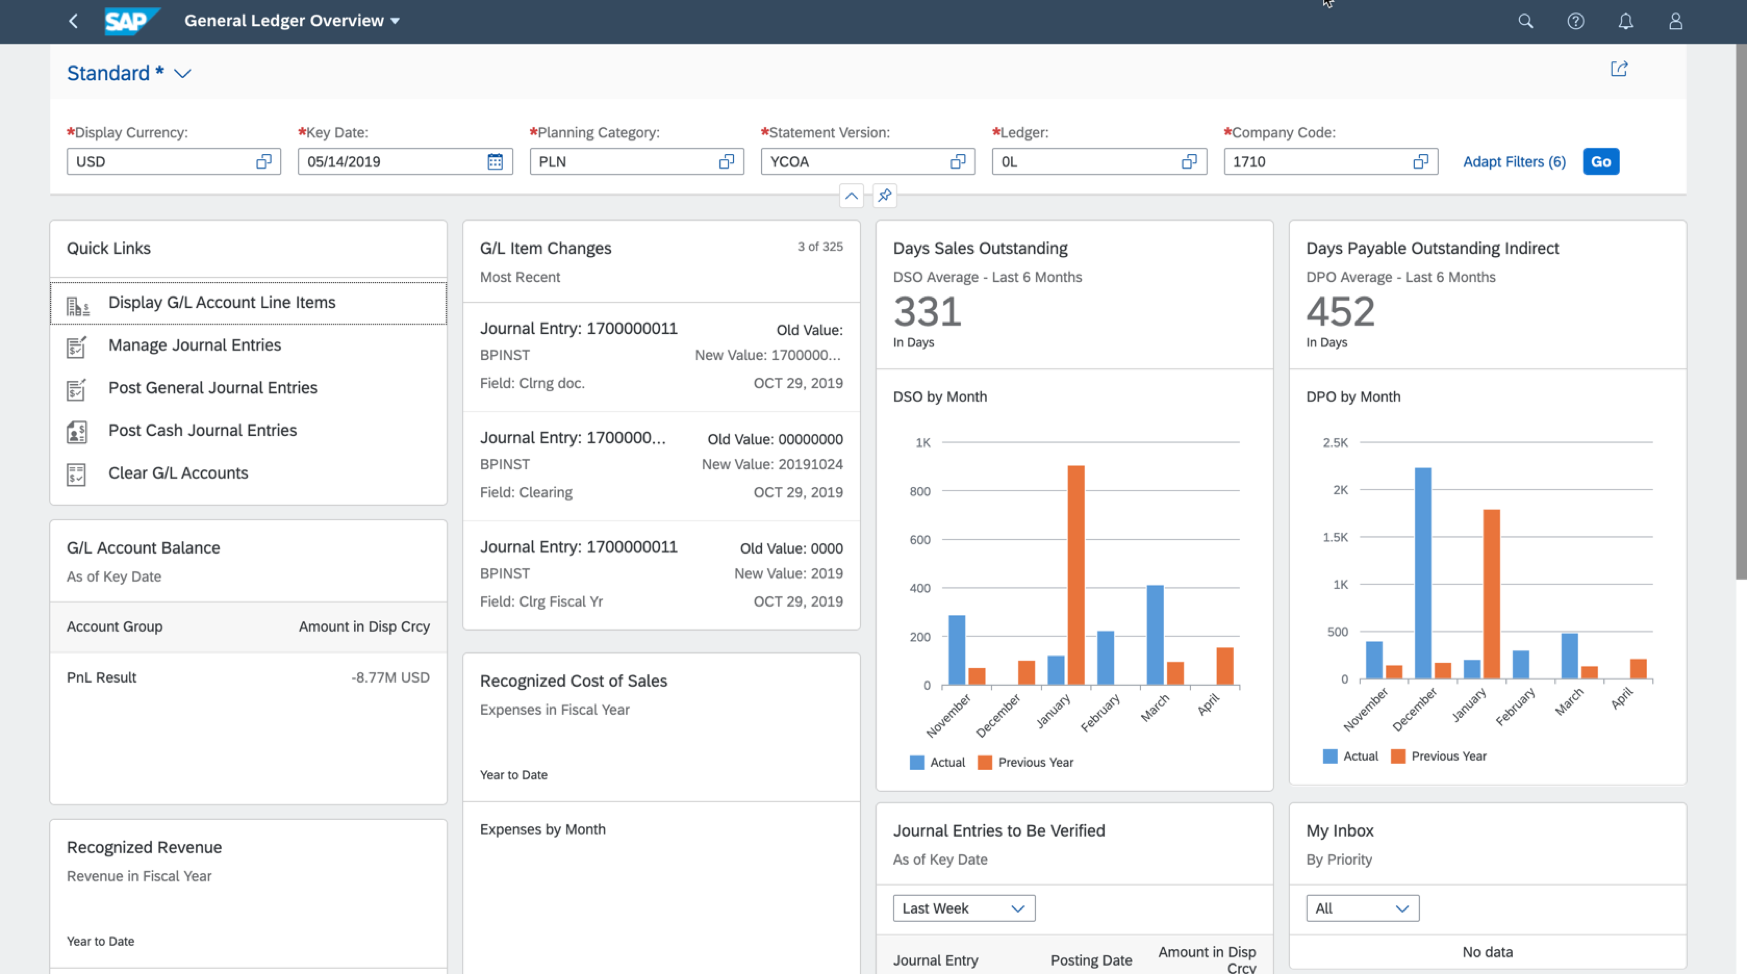Open value help for Display Currency
Viewport: 1747px width, 974px height.
point(264,162)
